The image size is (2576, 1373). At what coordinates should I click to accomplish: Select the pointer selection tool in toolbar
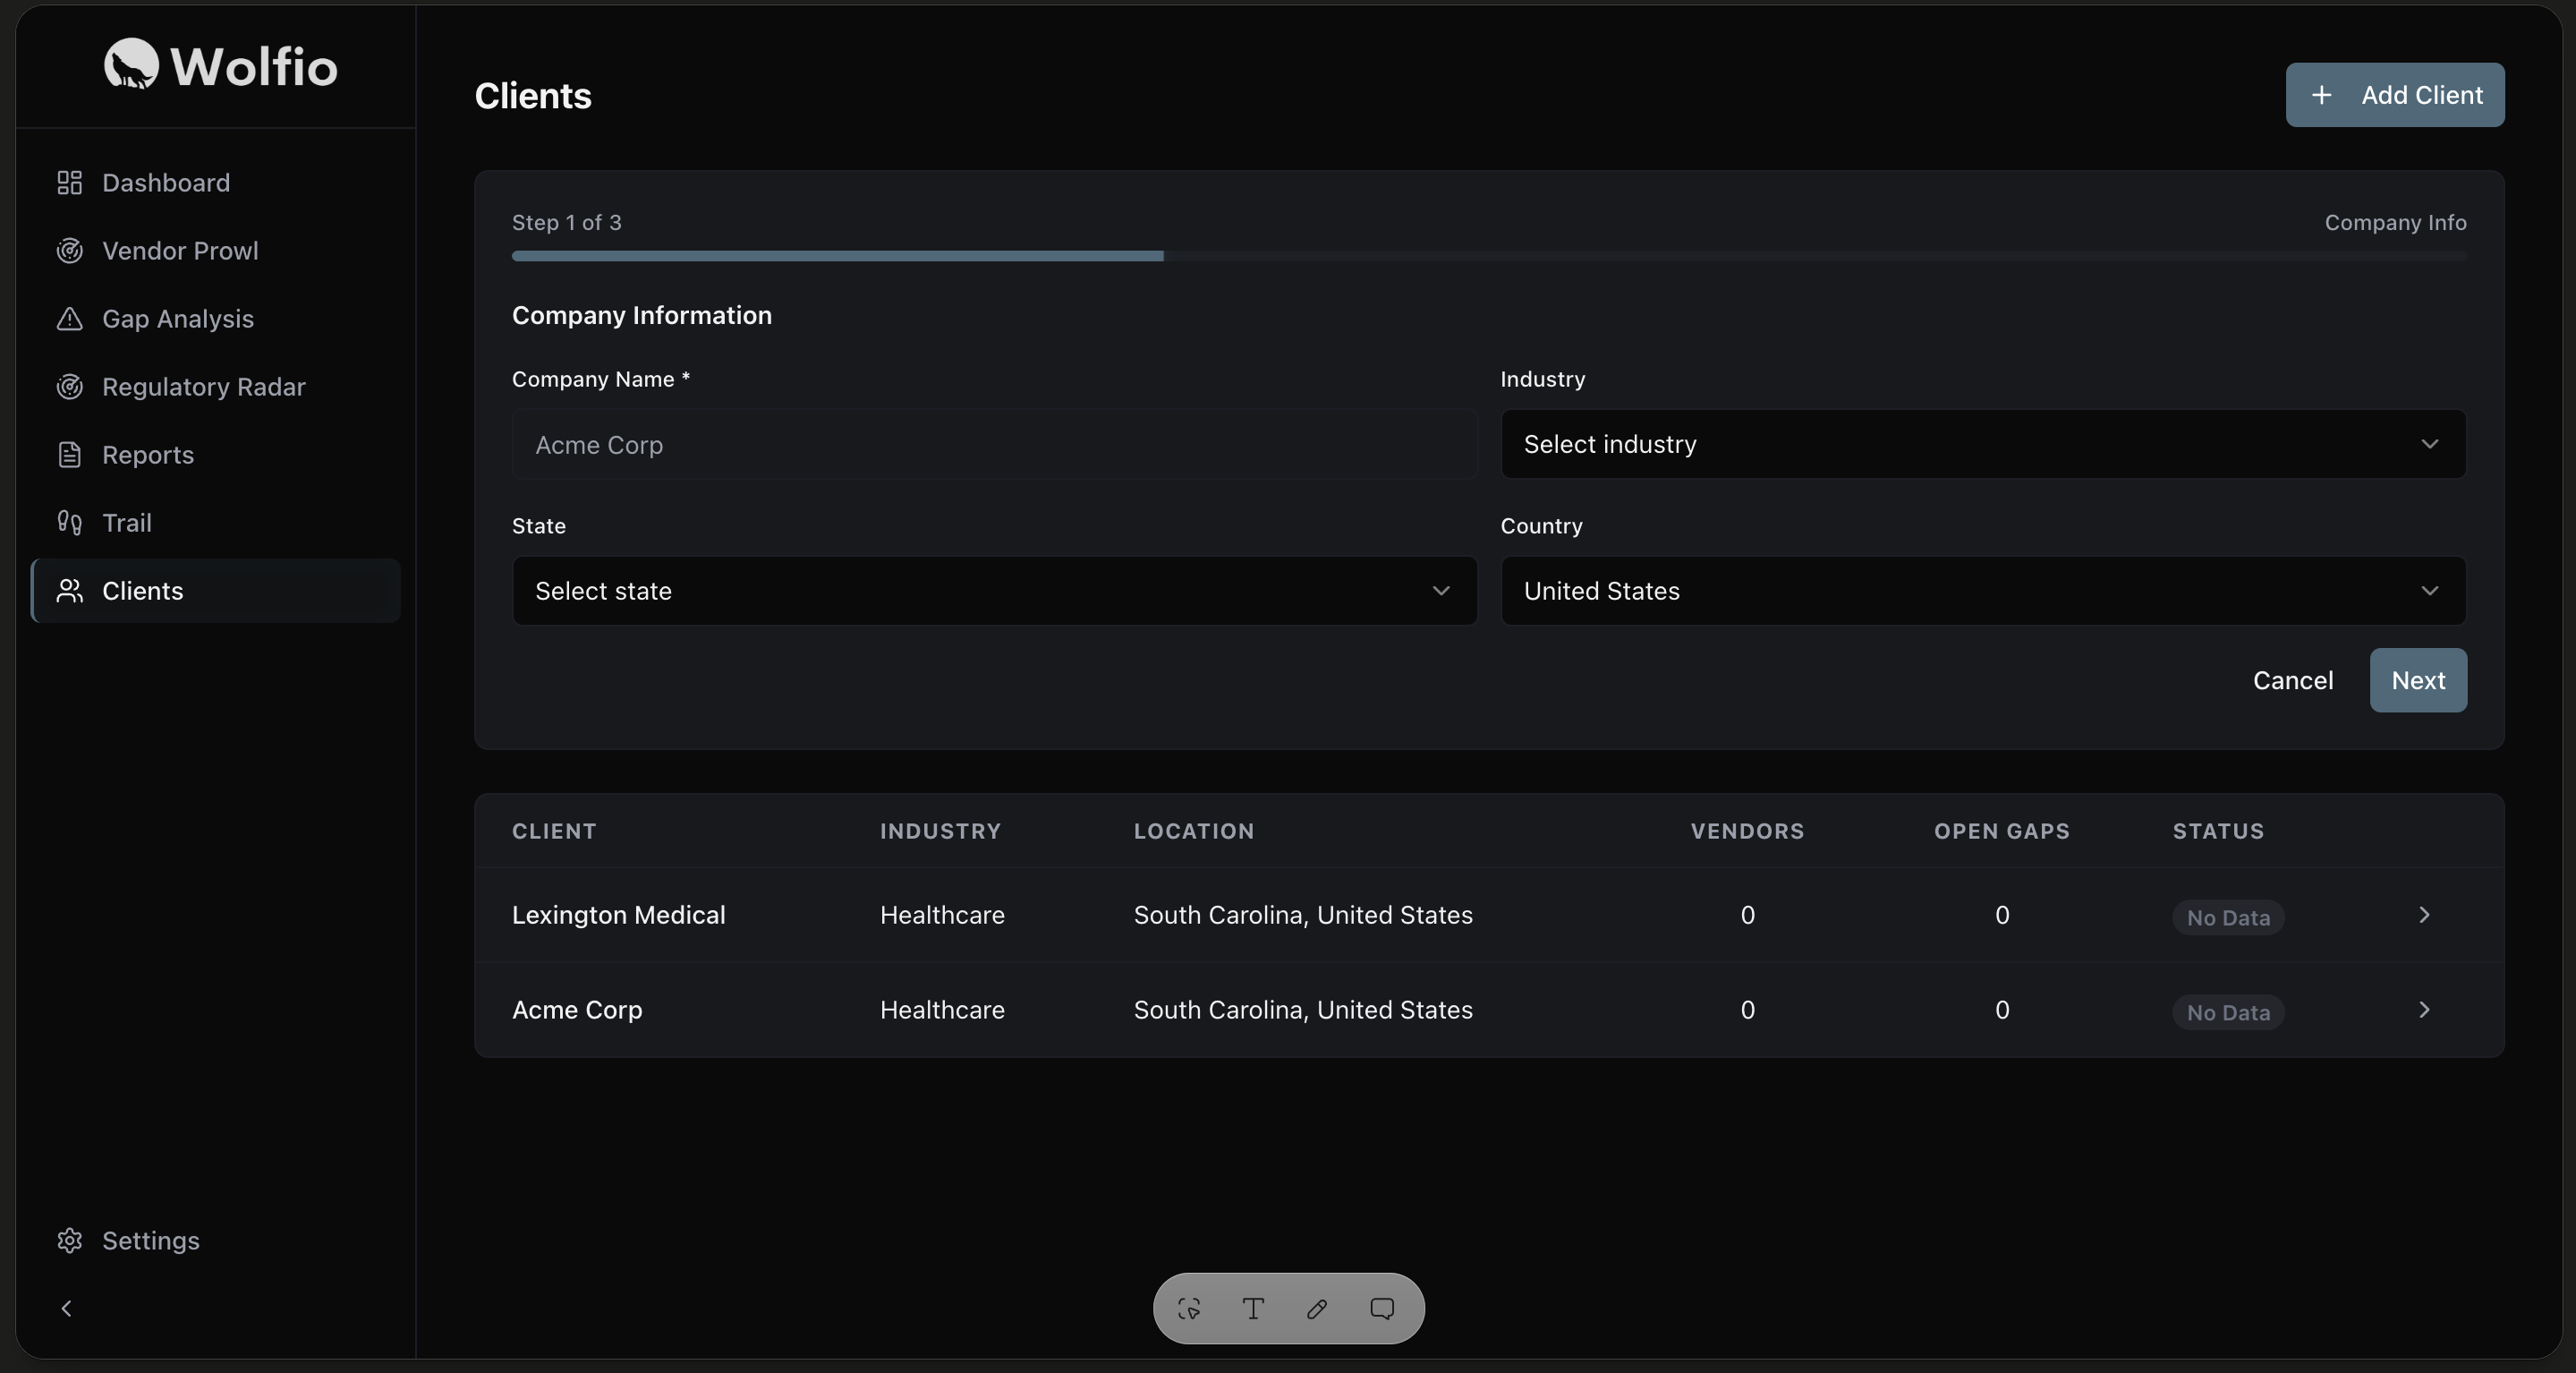point(1189,1309)
